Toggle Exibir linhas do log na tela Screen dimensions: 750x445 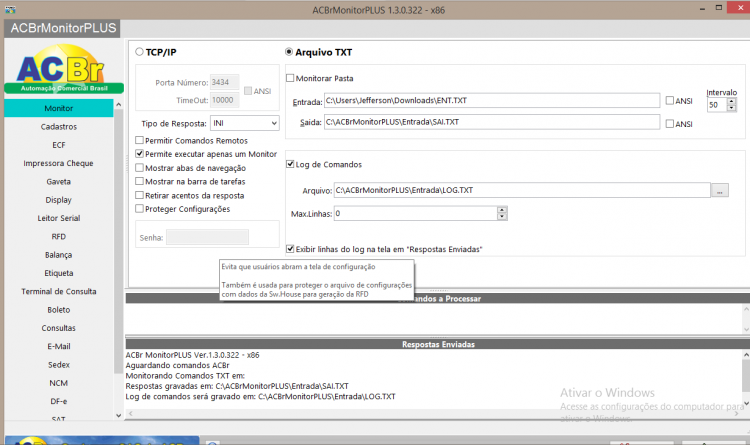tap(290, 249)
